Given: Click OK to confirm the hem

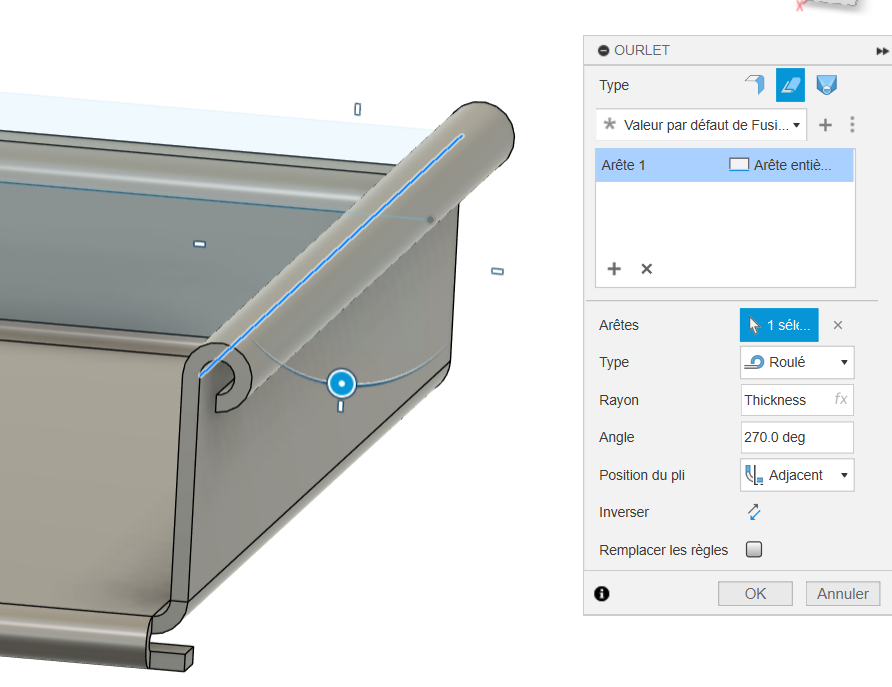Looking at the screenshot, I should (755, 594).
